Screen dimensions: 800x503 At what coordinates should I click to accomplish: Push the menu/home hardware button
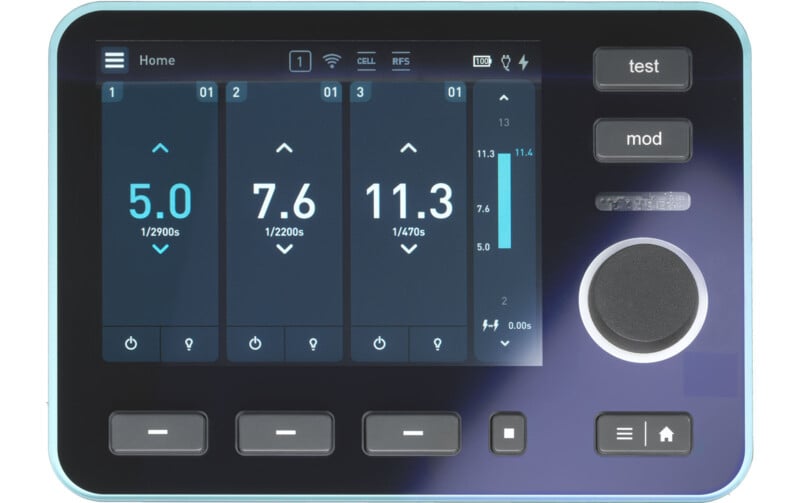pos(644,434)
